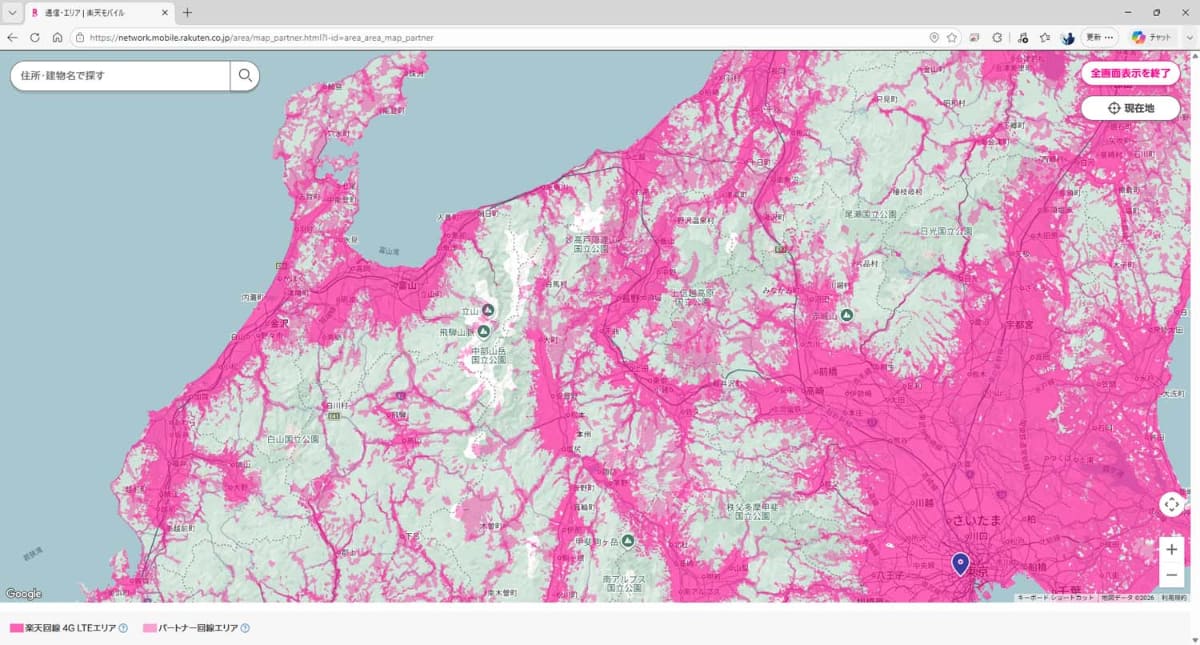Go to the browser home page
1200x645 pixels.
[57, 37]
